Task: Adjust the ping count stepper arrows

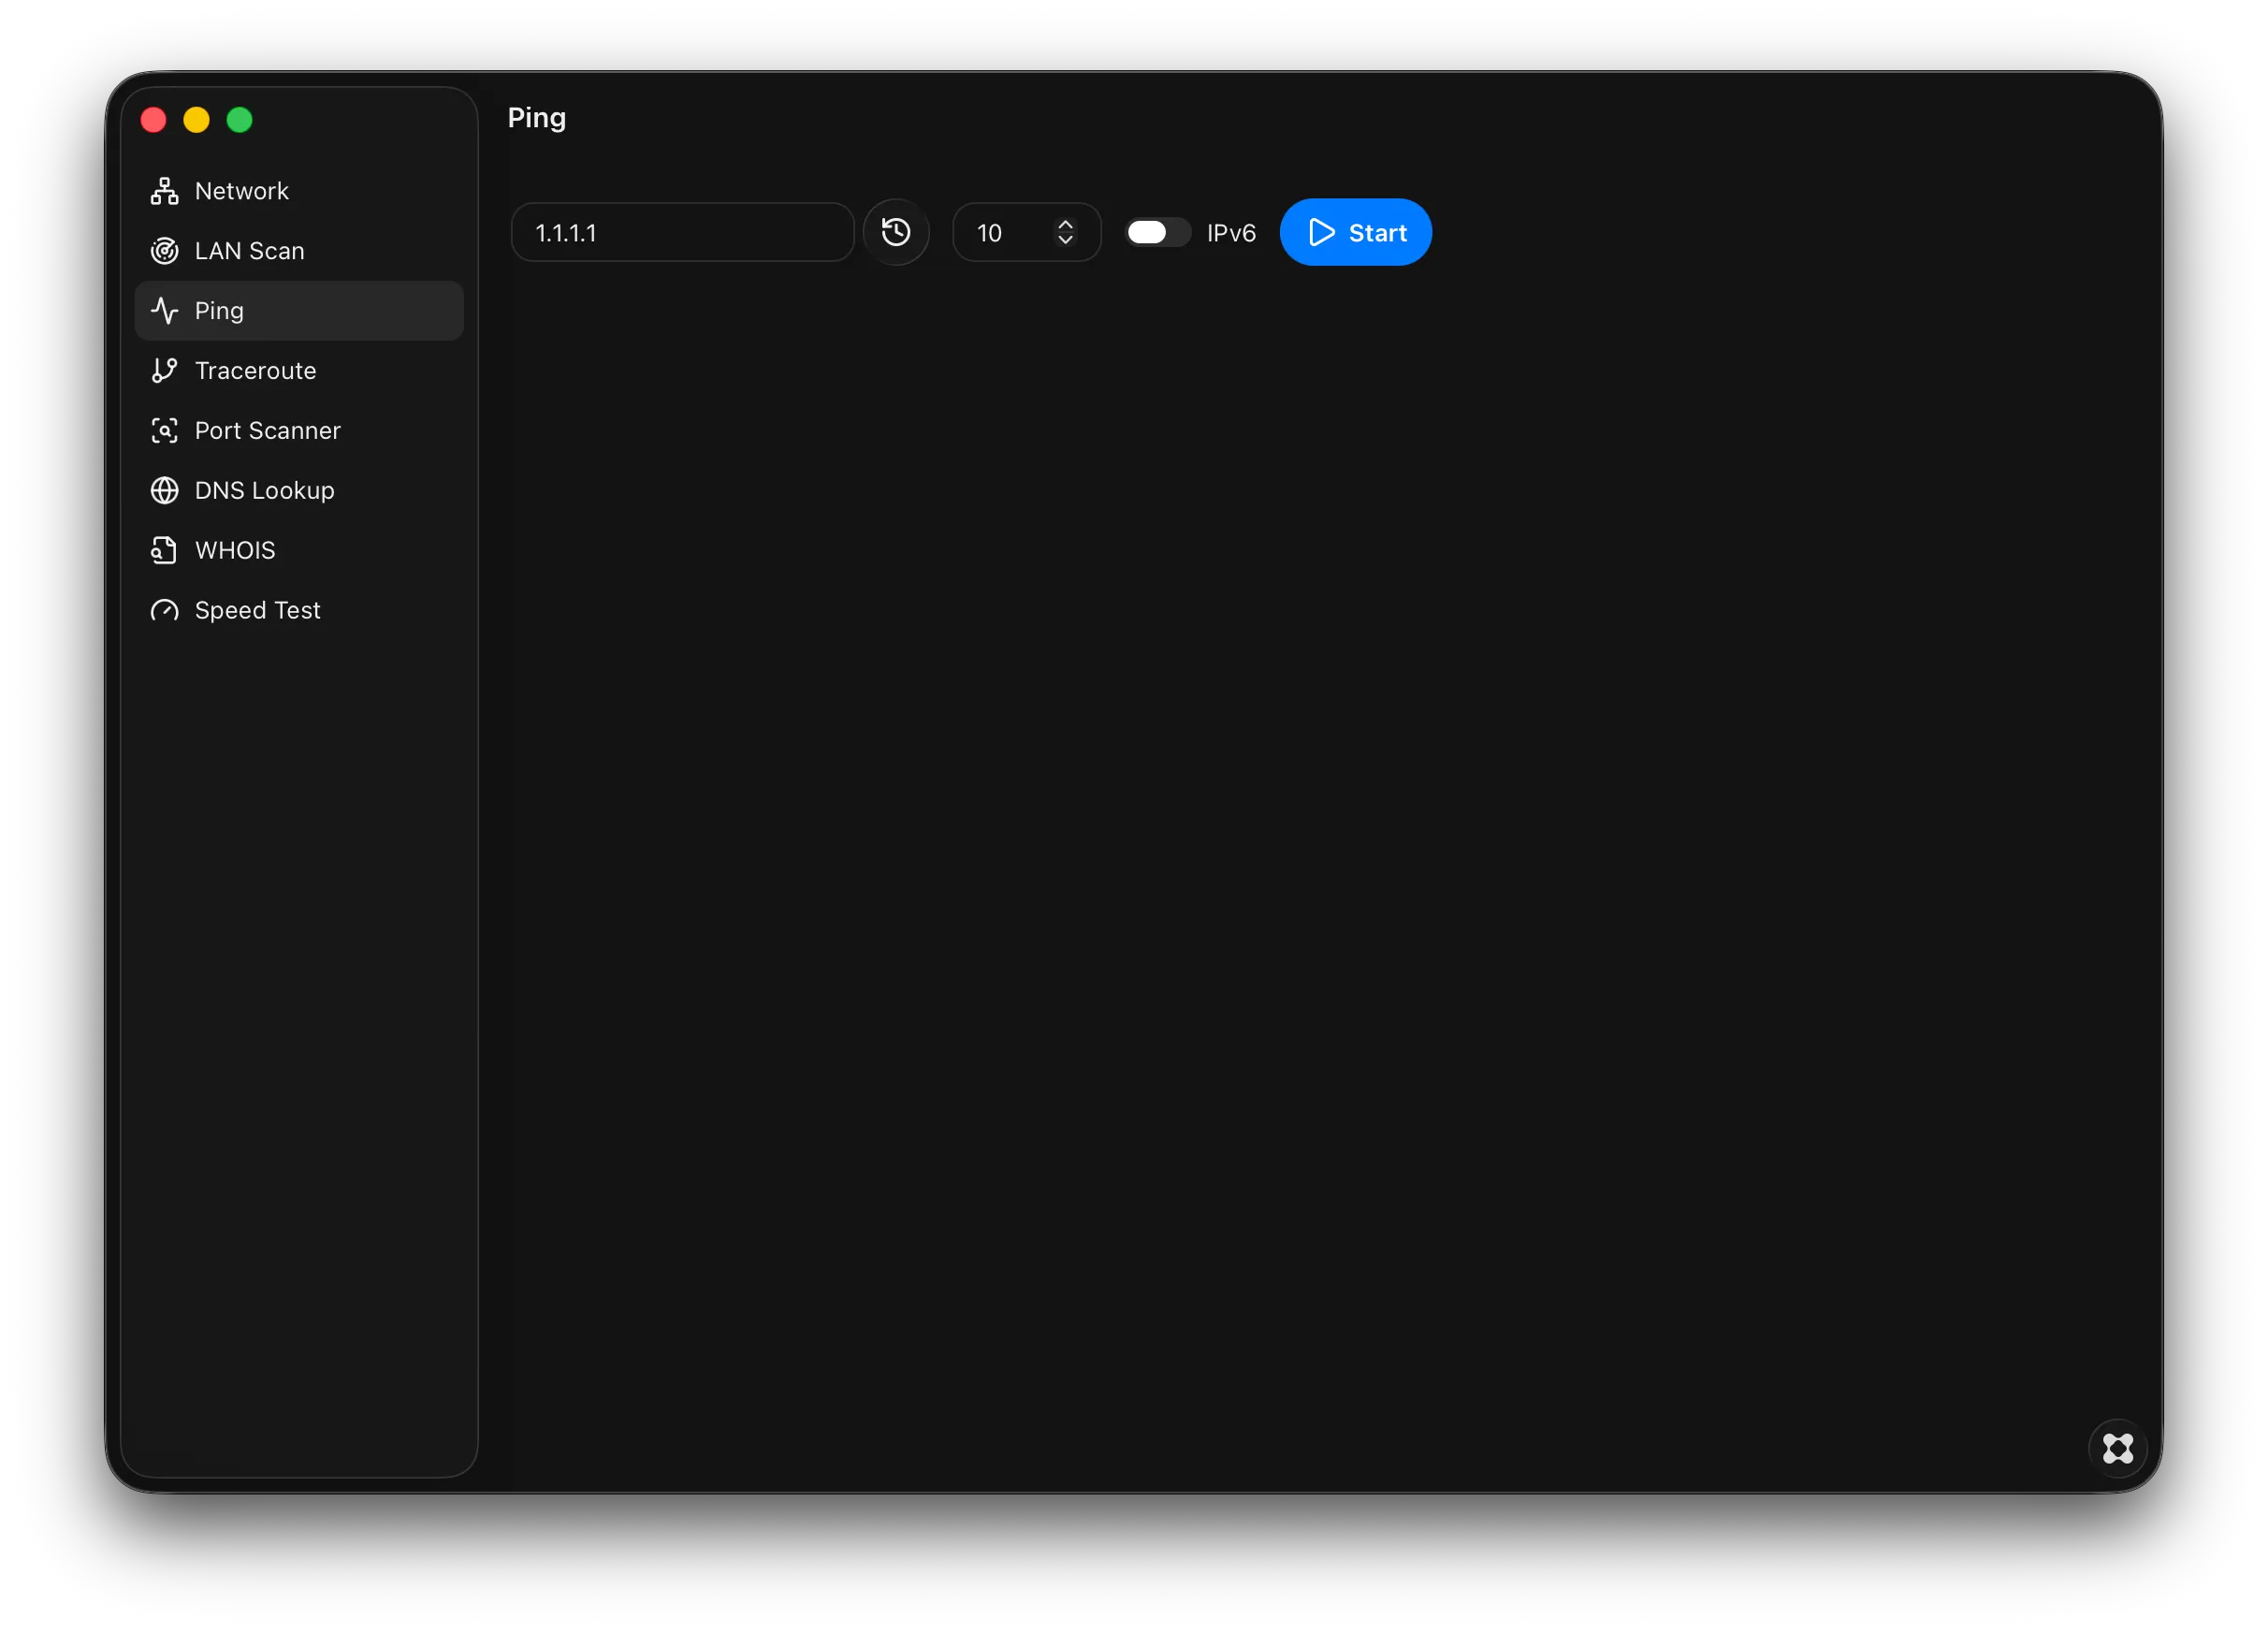Action: click(x=1065, y=233)
